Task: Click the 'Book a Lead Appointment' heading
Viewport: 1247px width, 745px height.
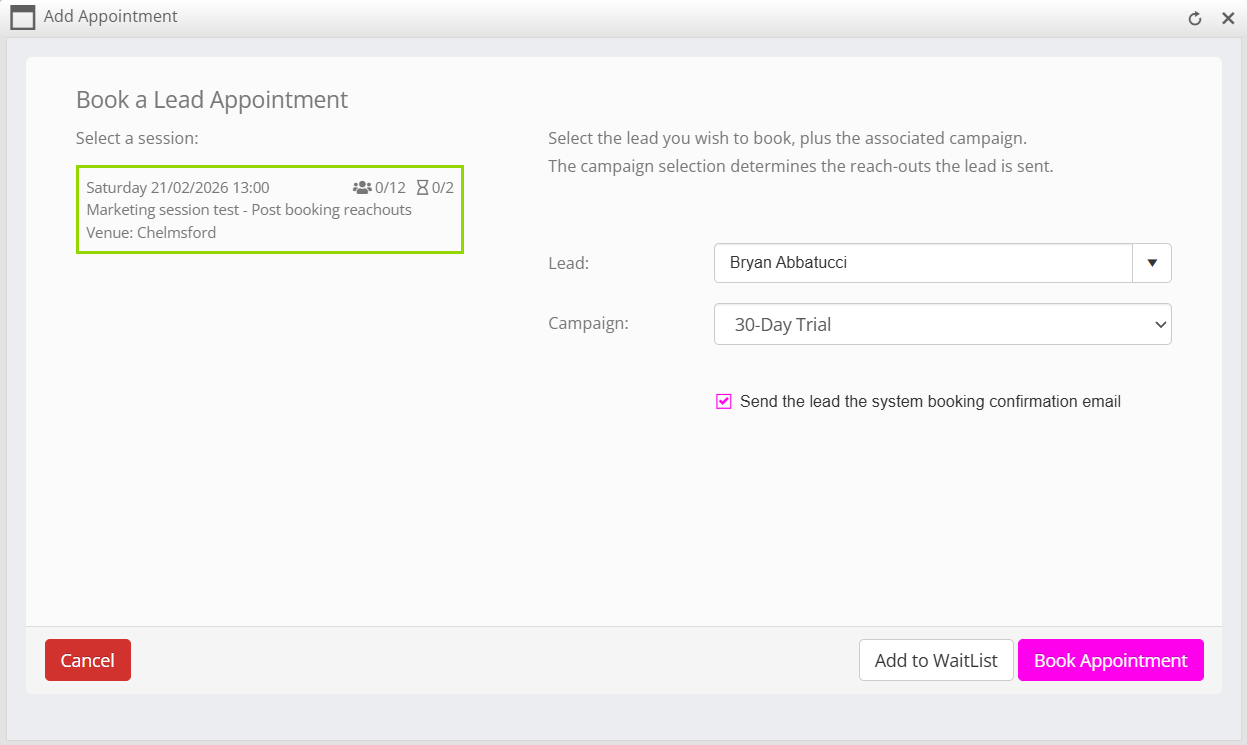Action: point(212,100)
